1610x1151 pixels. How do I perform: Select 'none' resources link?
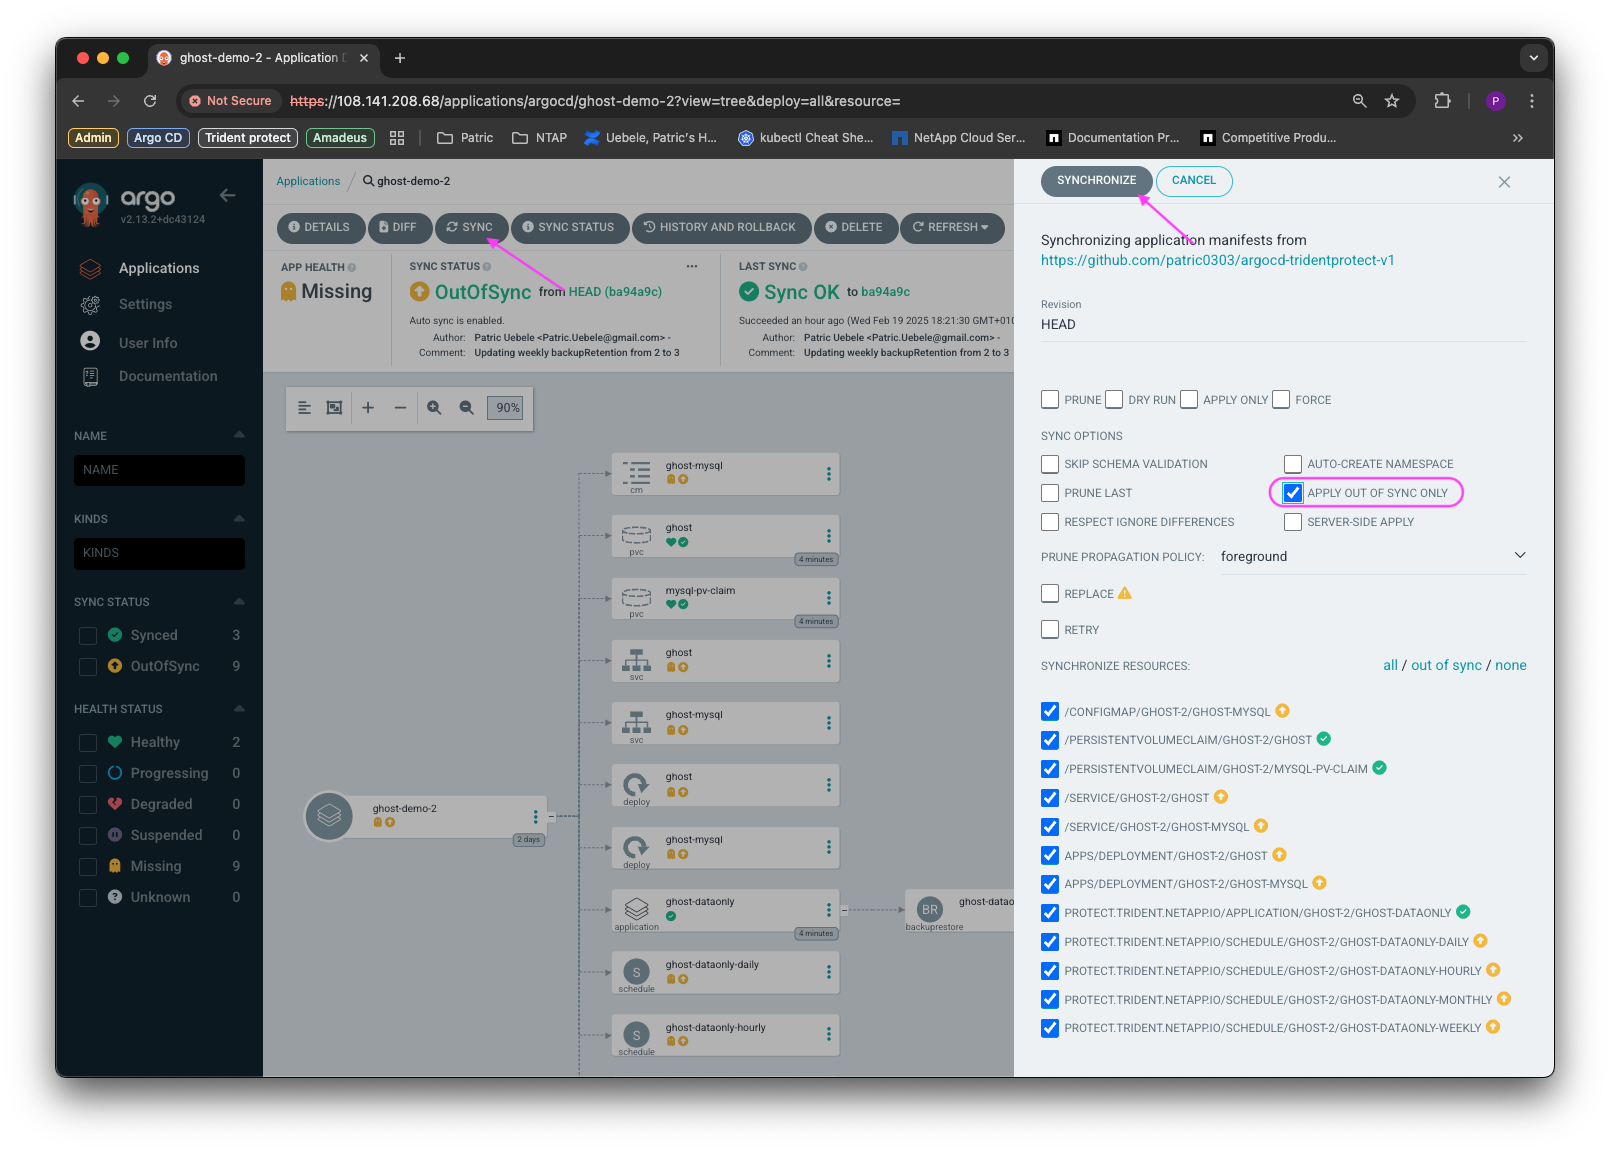click(x=1511, y=665)
